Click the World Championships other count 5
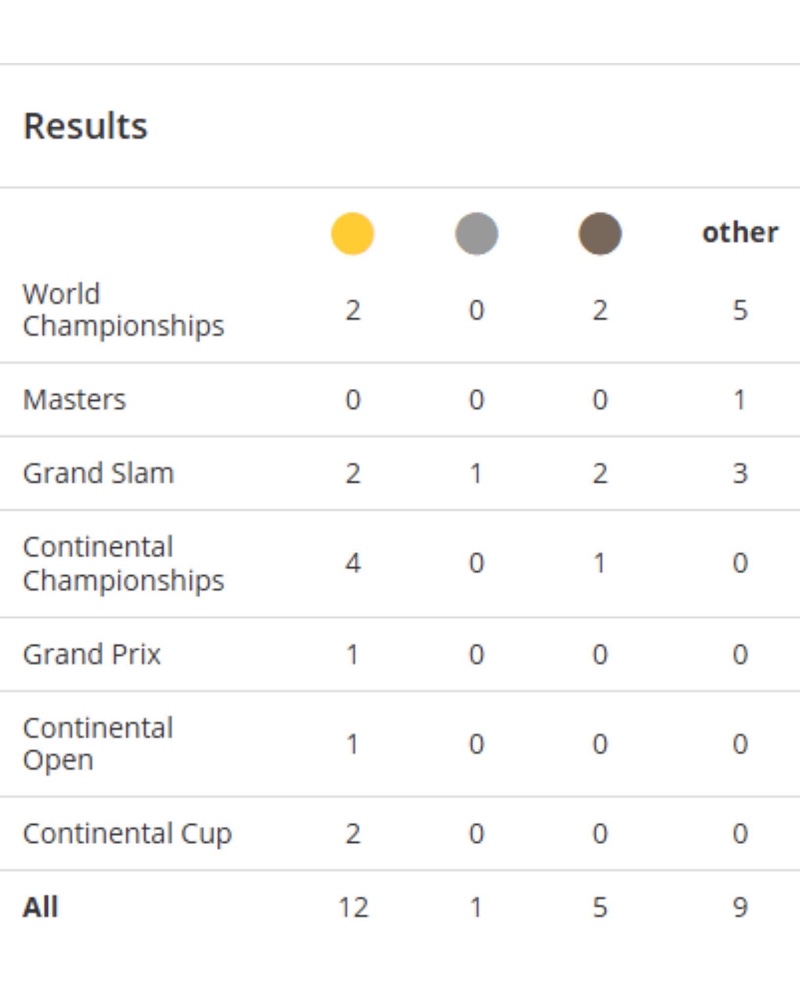This screenshot has height=1000, width=800. (x=740, y=310)
